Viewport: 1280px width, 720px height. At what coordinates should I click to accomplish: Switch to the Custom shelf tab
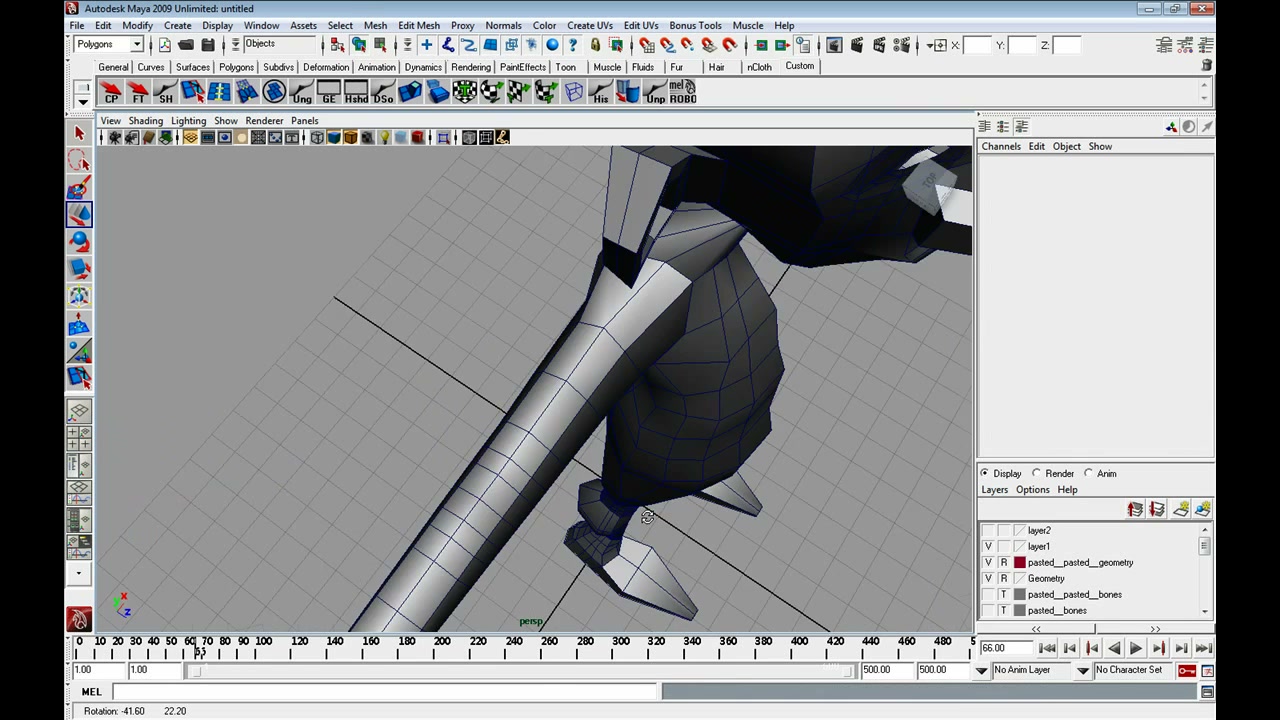(x=799, y=66)
